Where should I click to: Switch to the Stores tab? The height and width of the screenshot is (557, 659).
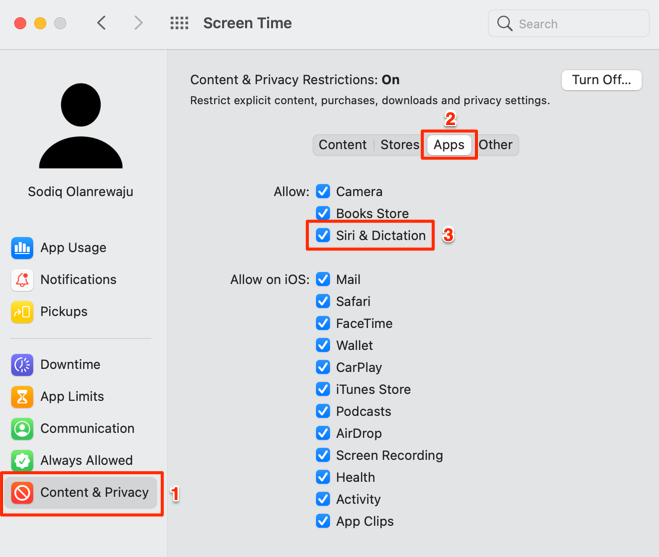[x=399, y=145]
